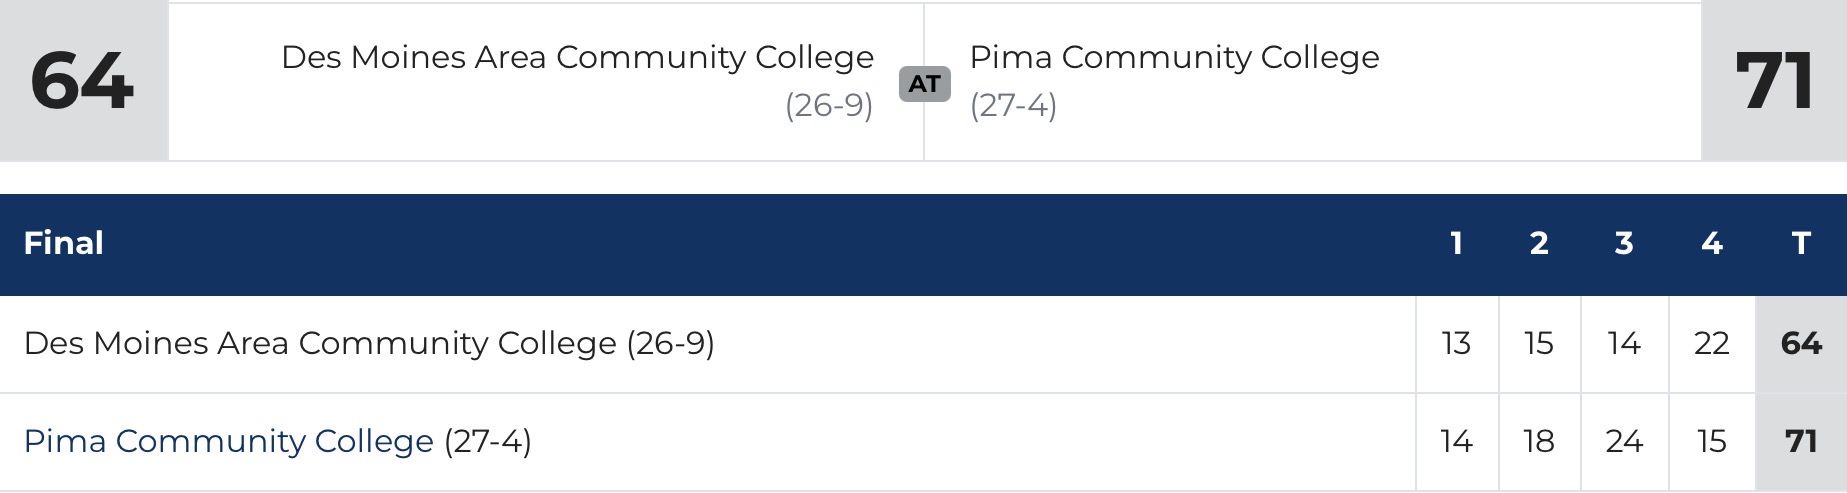Click the T total column header
Screen dimensions: 1847x493
tap(1801, 244)
